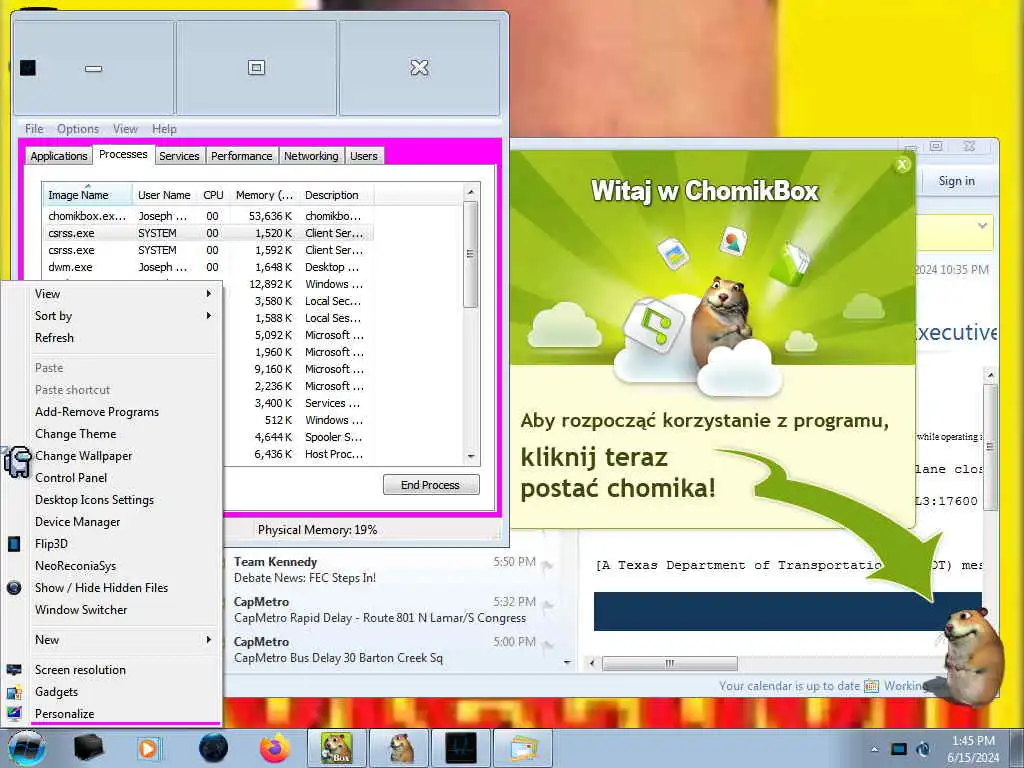Open the CapMetro Rapid Delay Route 801 email

click(392, 610)
